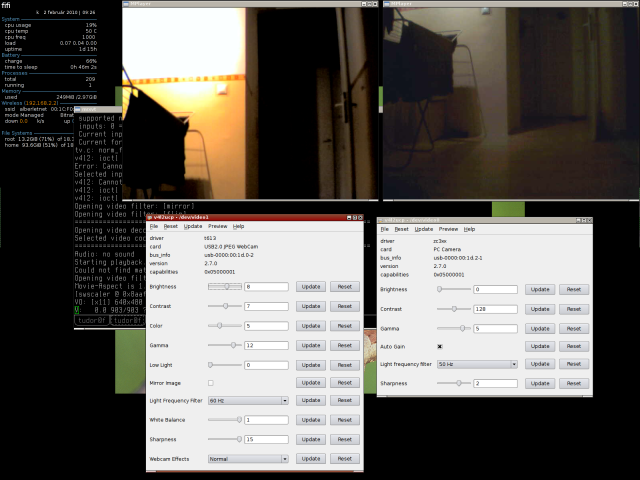Enable the Mirror Image checkbox
This screenshot has width=640, height=480.
210,383
